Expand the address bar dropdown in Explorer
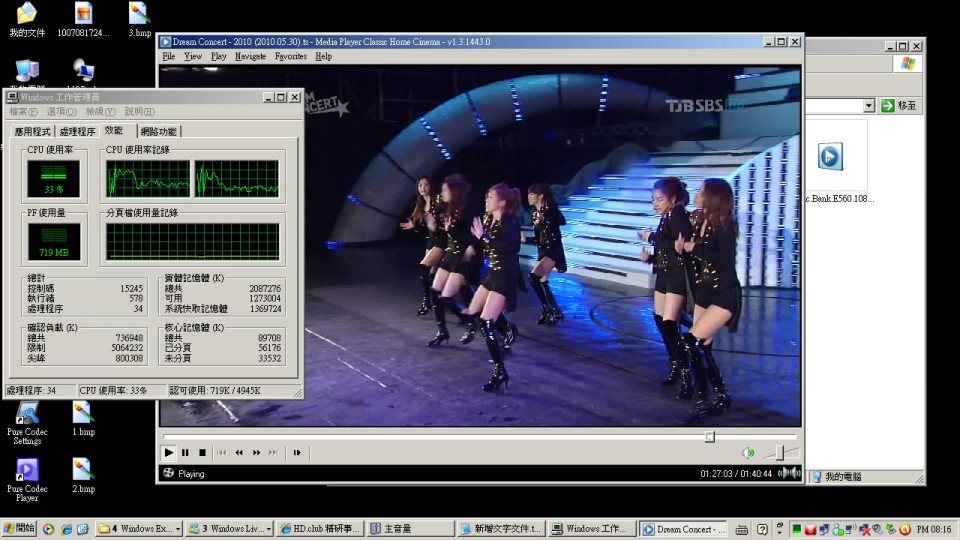 point(868,105)
